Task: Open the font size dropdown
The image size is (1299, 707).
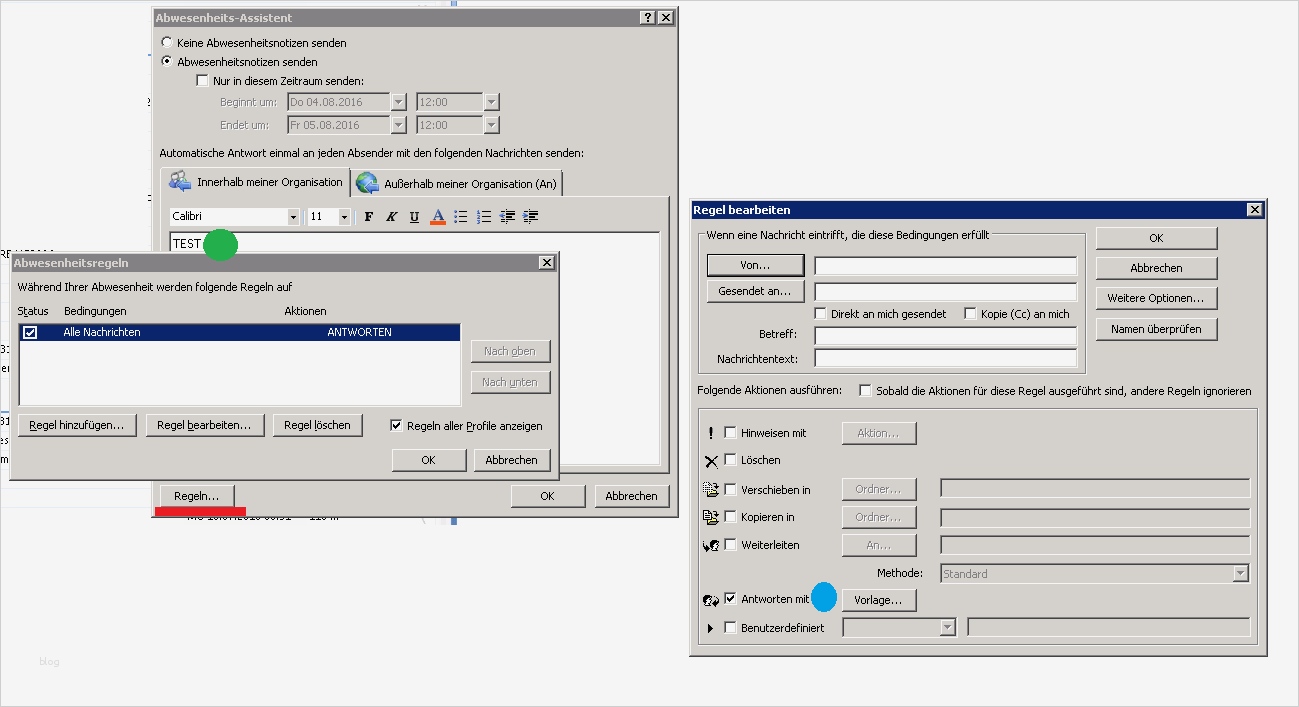Action: point(345,216)
